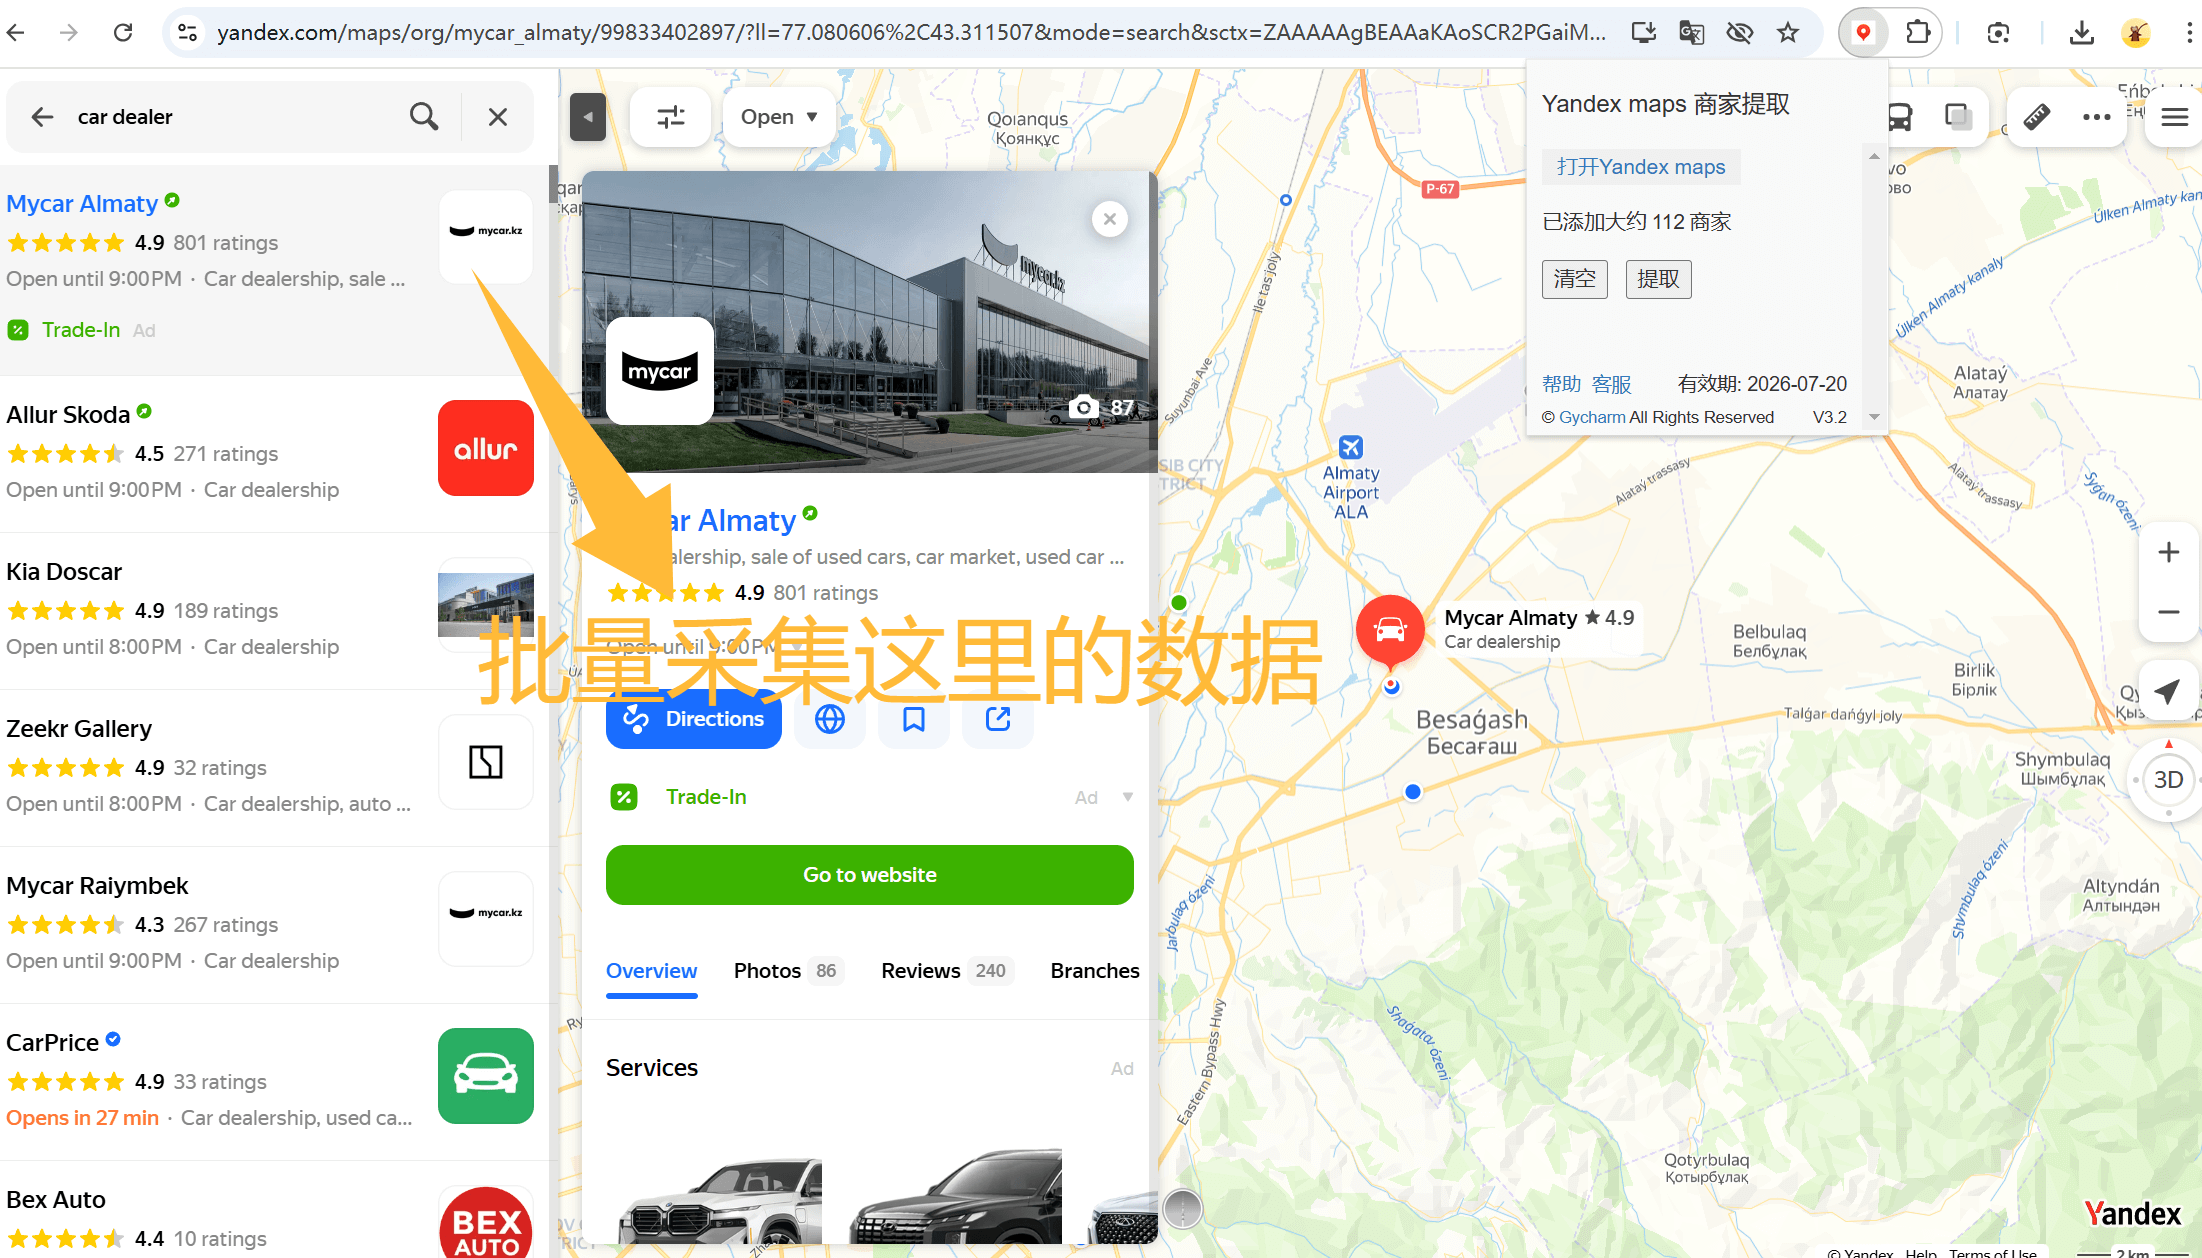Zoom out the map
This screenshot has height=1258, width=2202.
[2168, 612]
